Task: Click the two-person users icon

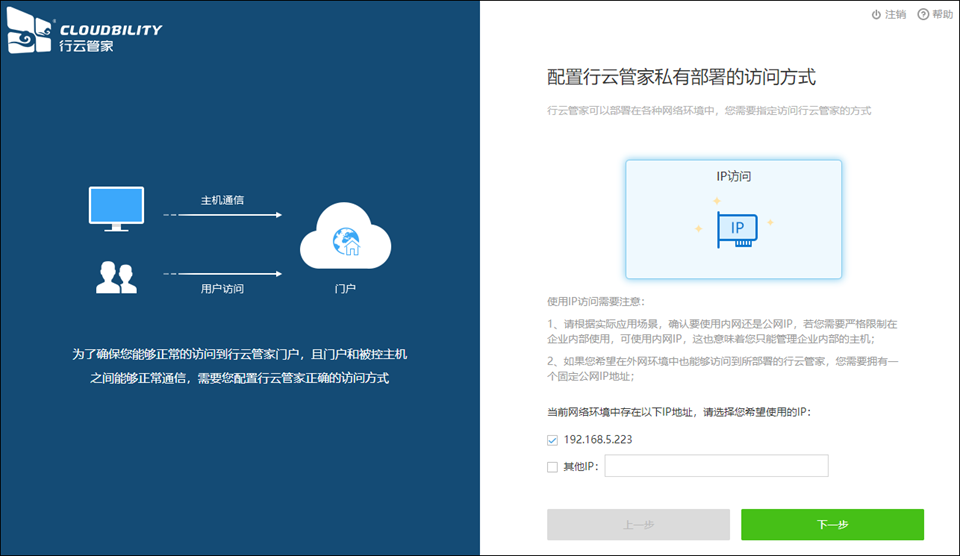Action: point(116,277)
